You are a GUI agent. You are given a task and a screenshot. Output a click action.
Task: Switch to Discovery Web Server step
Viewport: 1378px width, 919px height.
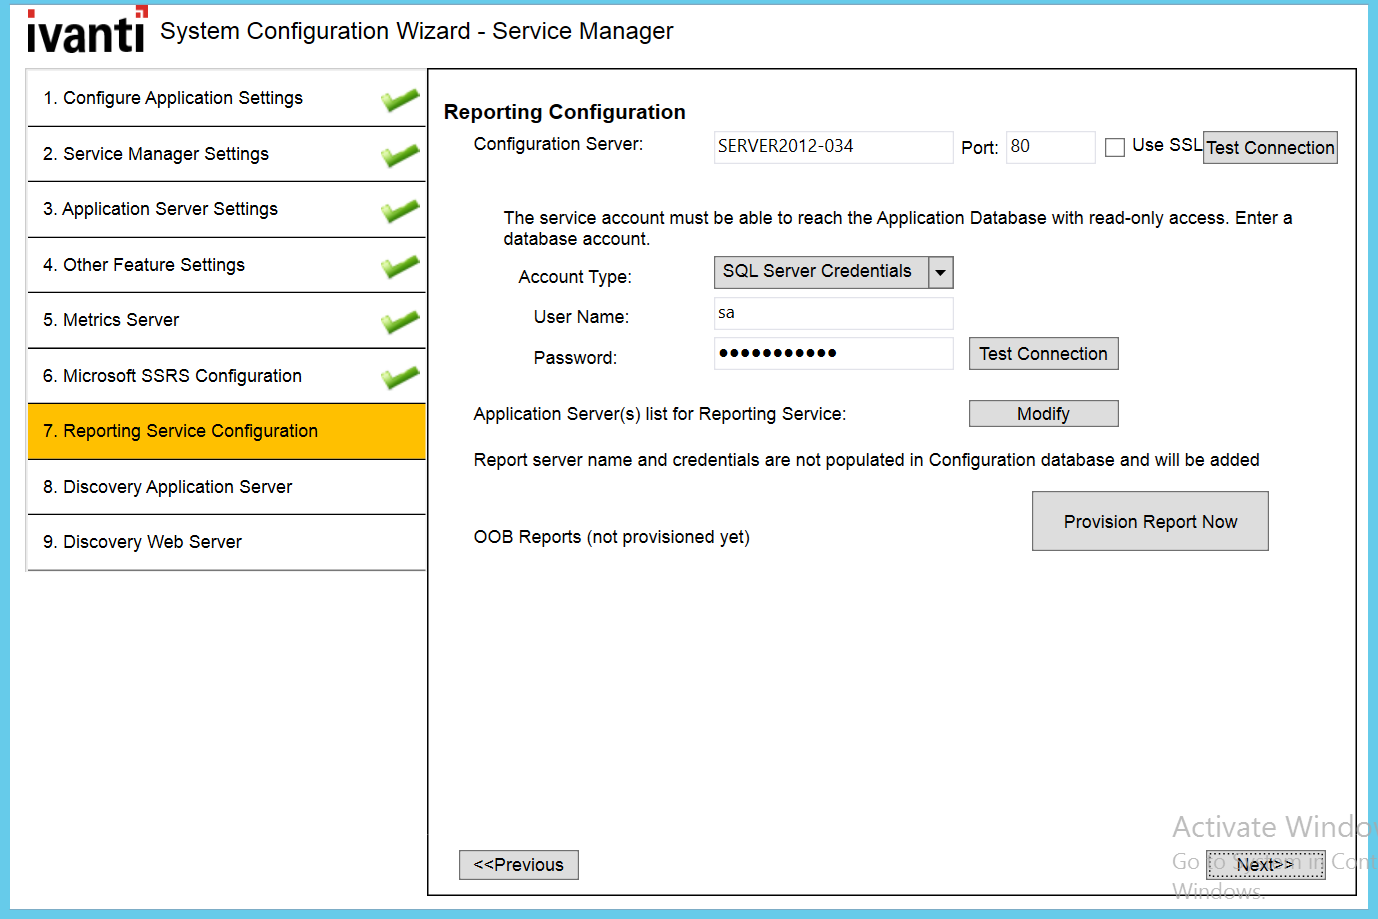[226, 542]
